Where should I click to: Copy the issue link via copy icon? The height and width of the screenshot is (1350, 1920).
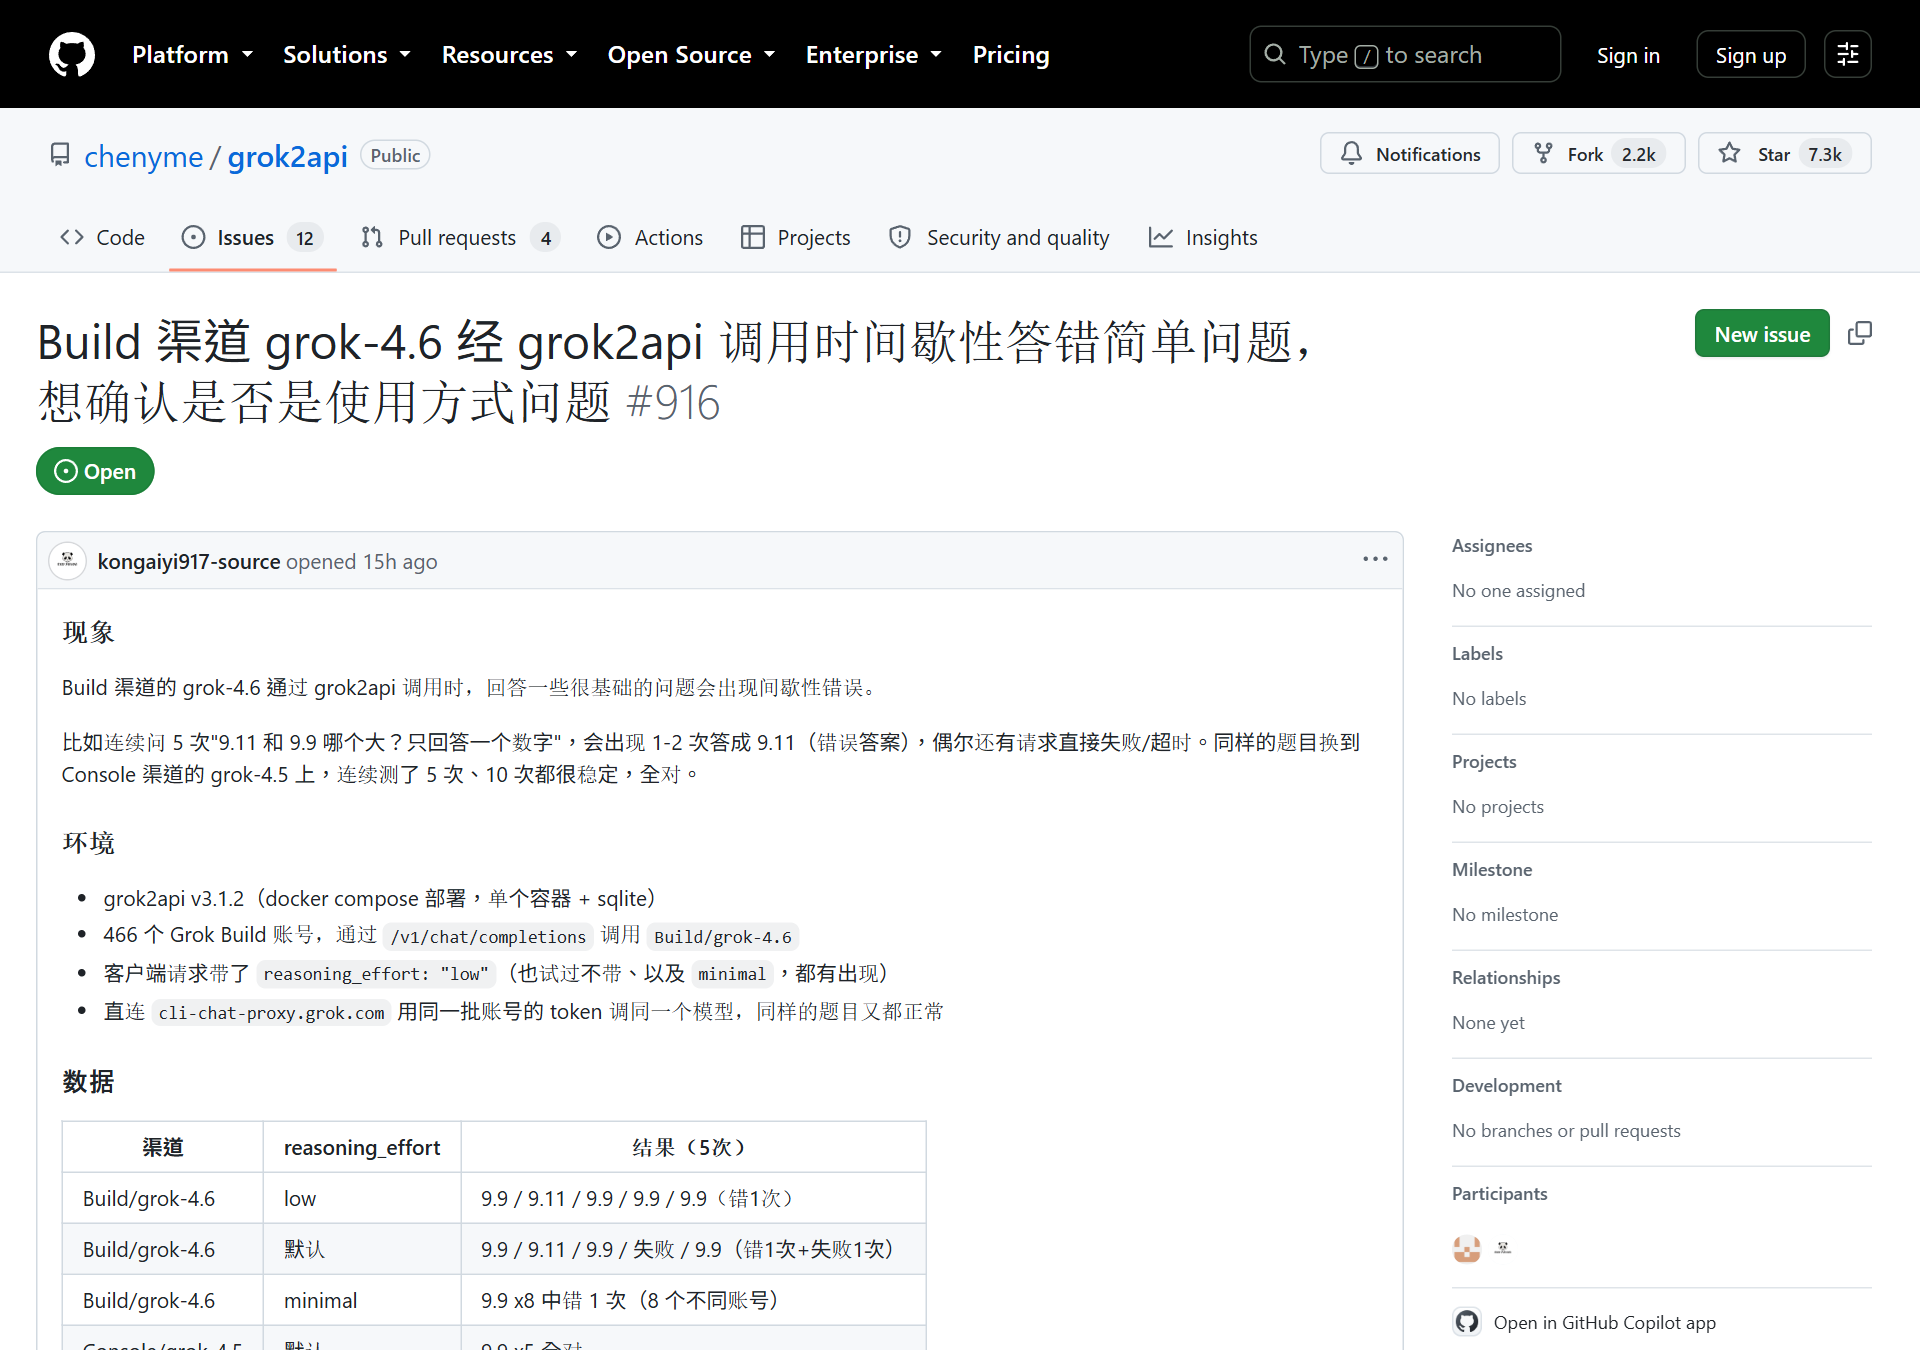point(1860,333)
